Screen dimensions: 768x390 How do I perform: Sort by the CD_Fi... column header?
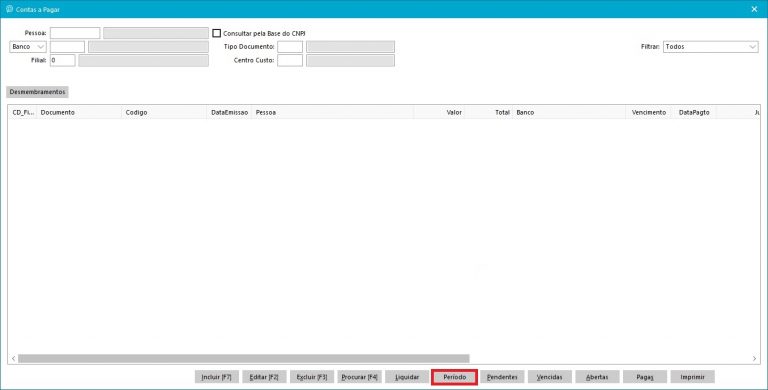click(x=23, y=112)
